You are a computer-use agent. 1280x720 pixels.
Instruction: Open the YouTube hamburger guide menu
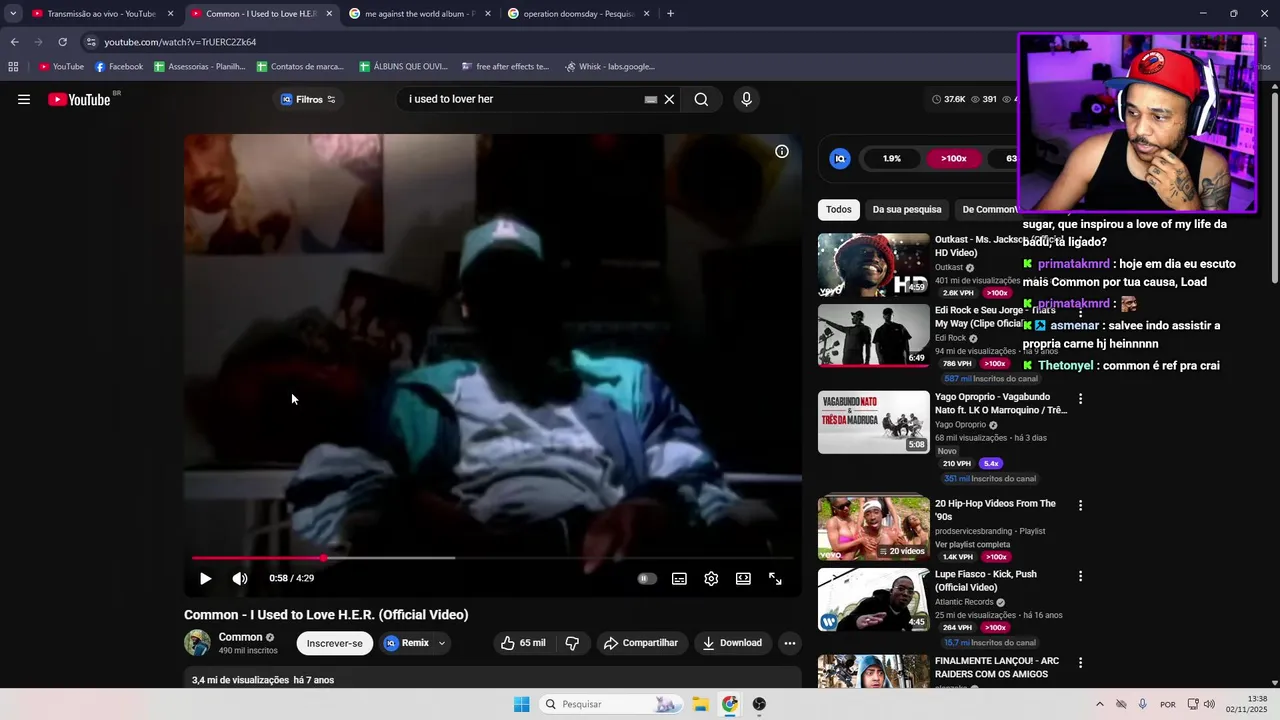click(24, 99)
